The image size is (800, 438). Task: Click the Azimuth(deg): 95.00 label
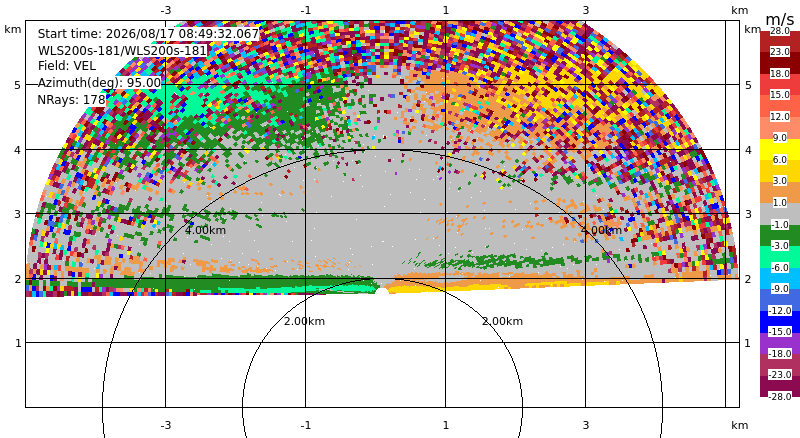99,83
